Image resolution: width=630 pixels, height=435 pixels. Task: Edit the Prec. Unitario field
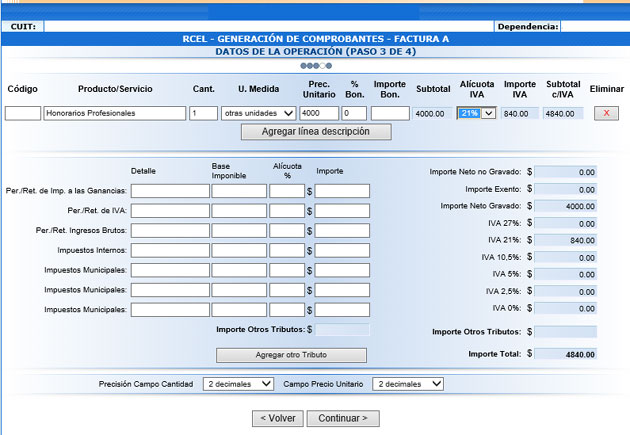(x=318, y=113)
